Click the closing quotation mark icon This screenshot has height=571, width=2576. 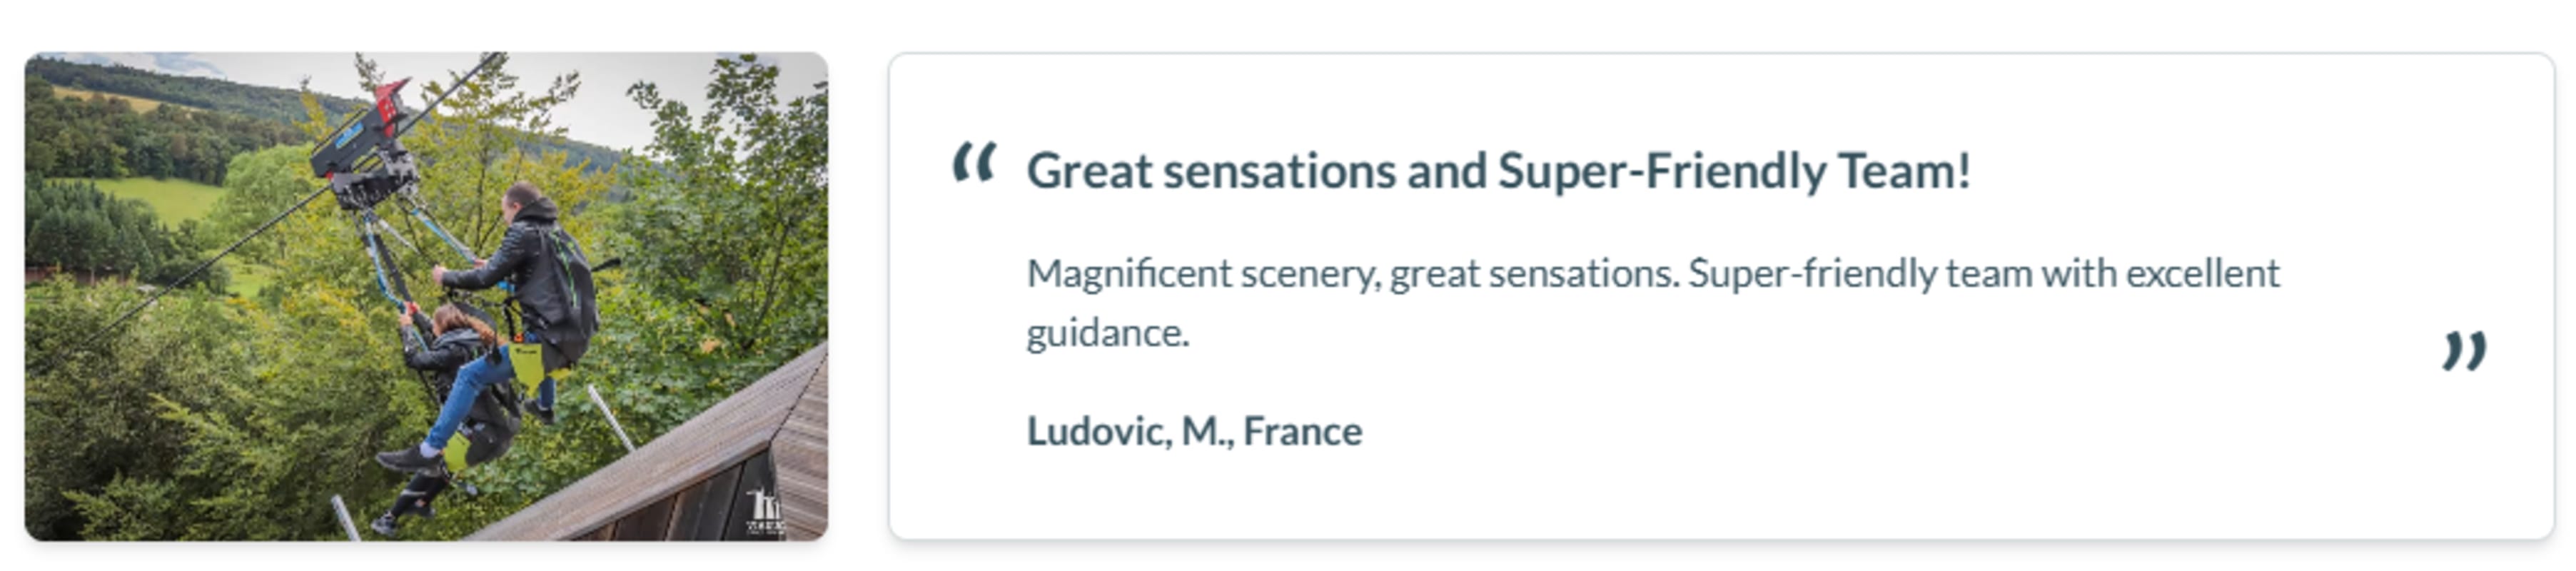(2464, 351)
